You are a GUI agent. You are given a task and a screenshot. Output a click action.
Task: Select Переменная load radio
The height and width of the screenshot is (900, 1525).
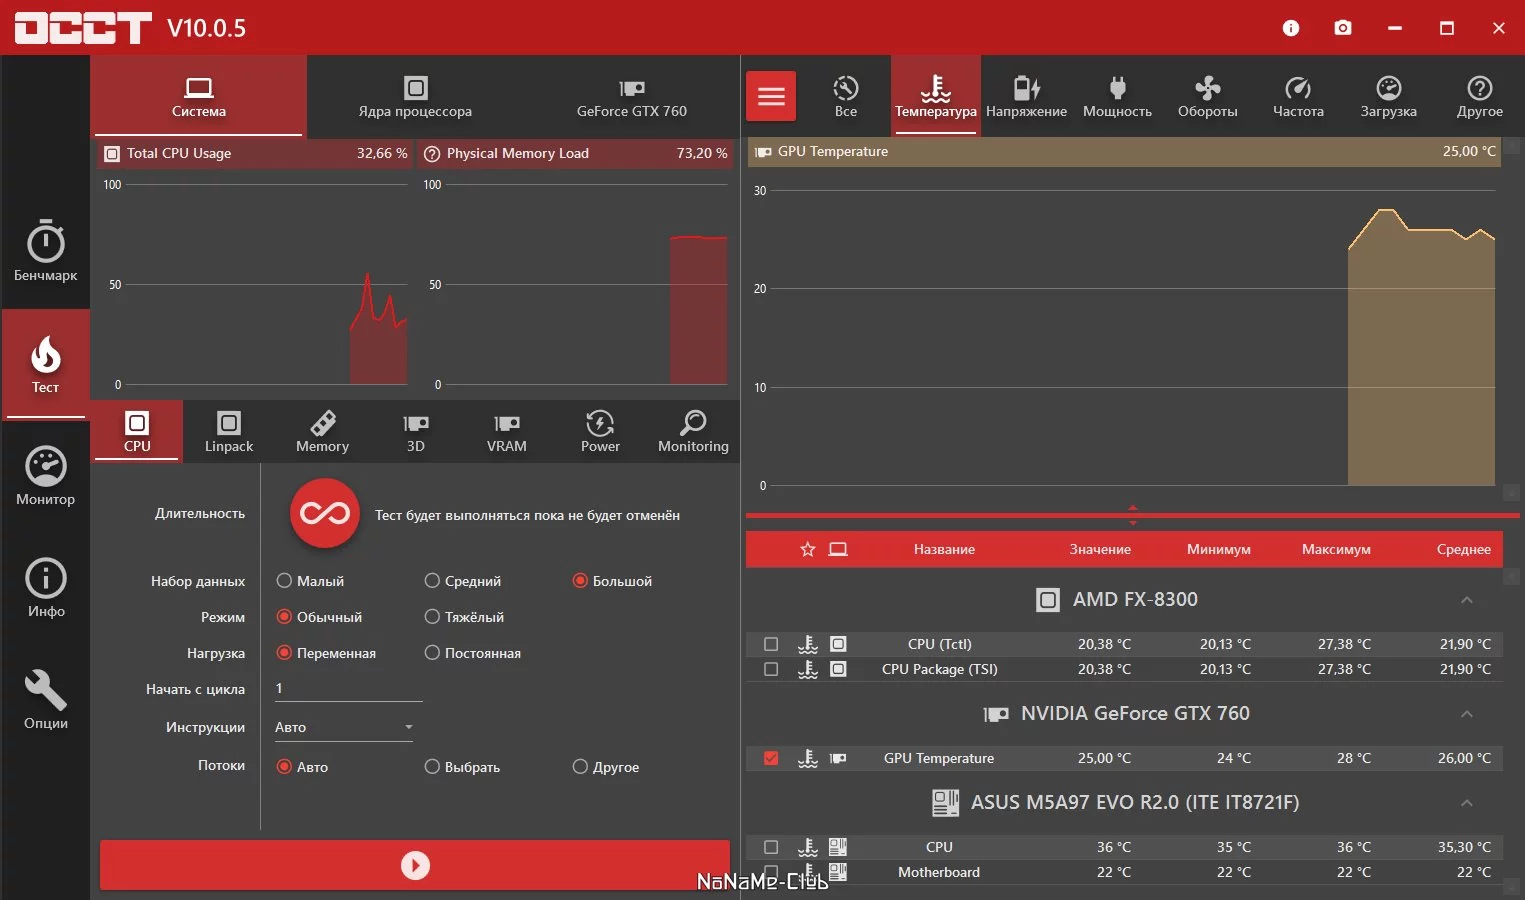pos(326,653)
